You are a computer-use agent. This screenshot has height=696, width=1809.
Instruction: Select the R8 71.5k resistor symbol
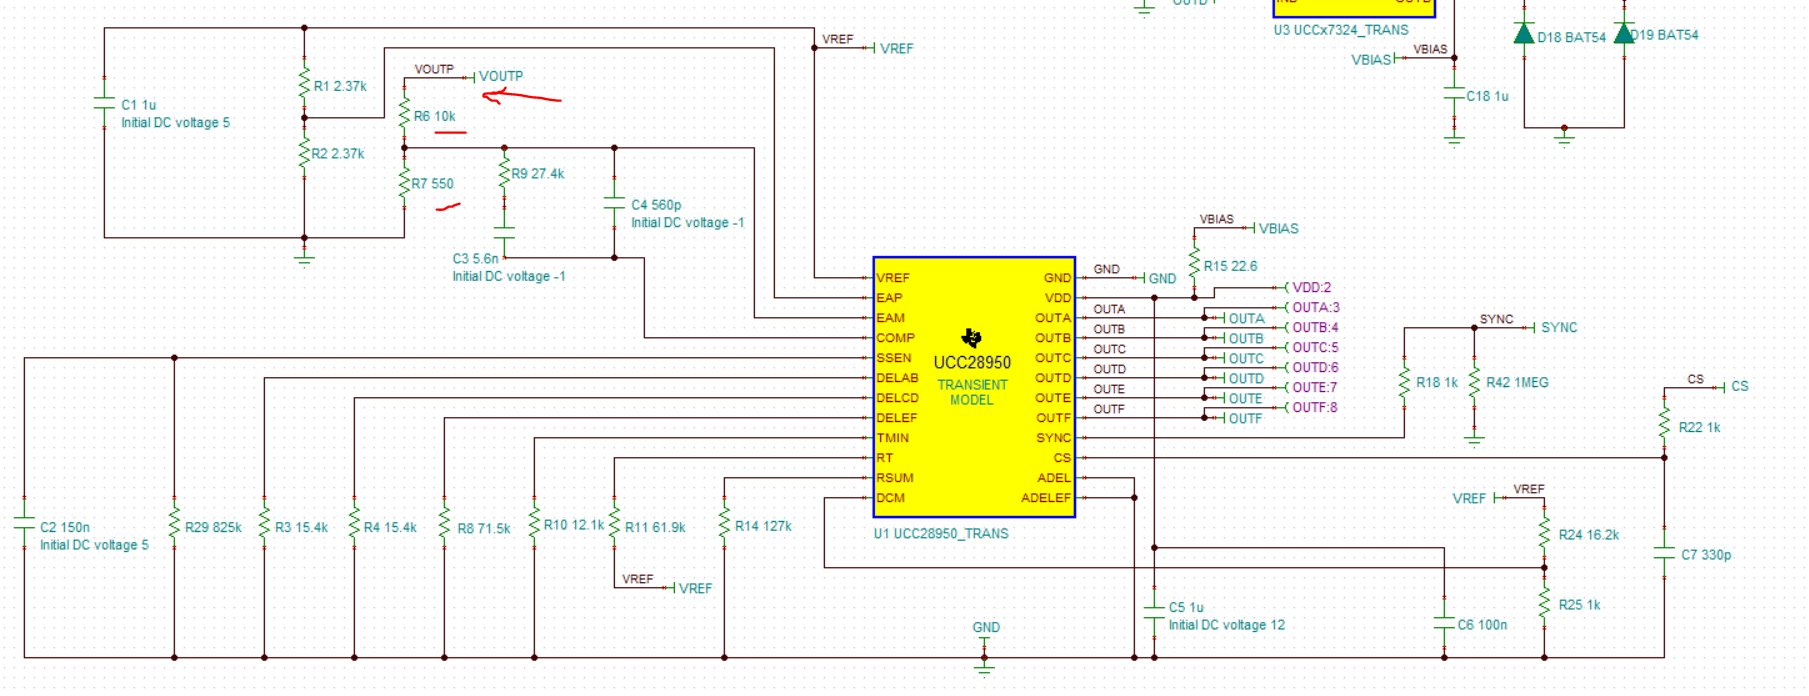click(x=444, y=524)
